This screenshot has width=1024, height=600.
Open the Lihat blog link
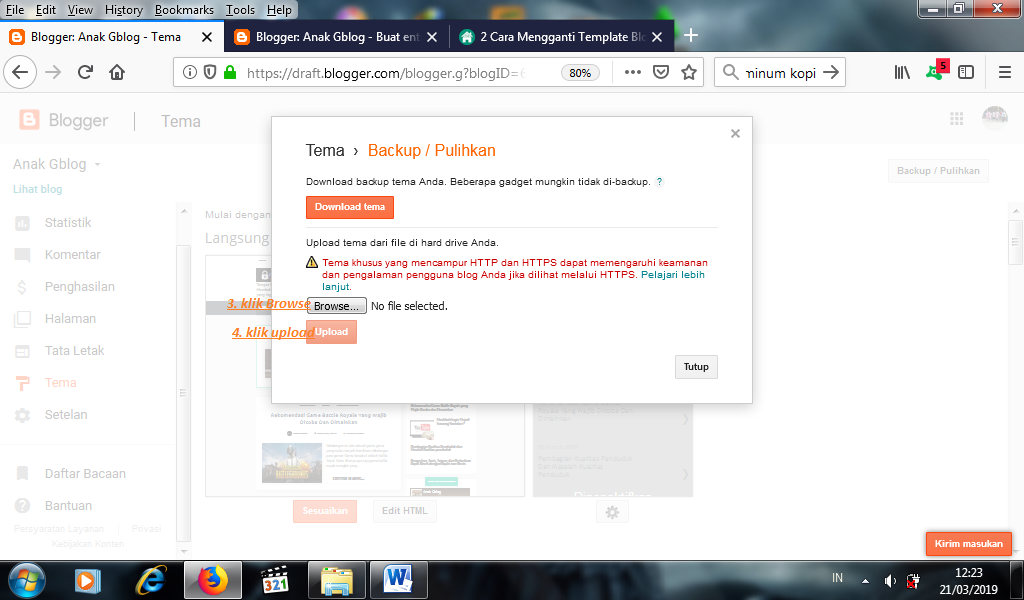(38, 189)
